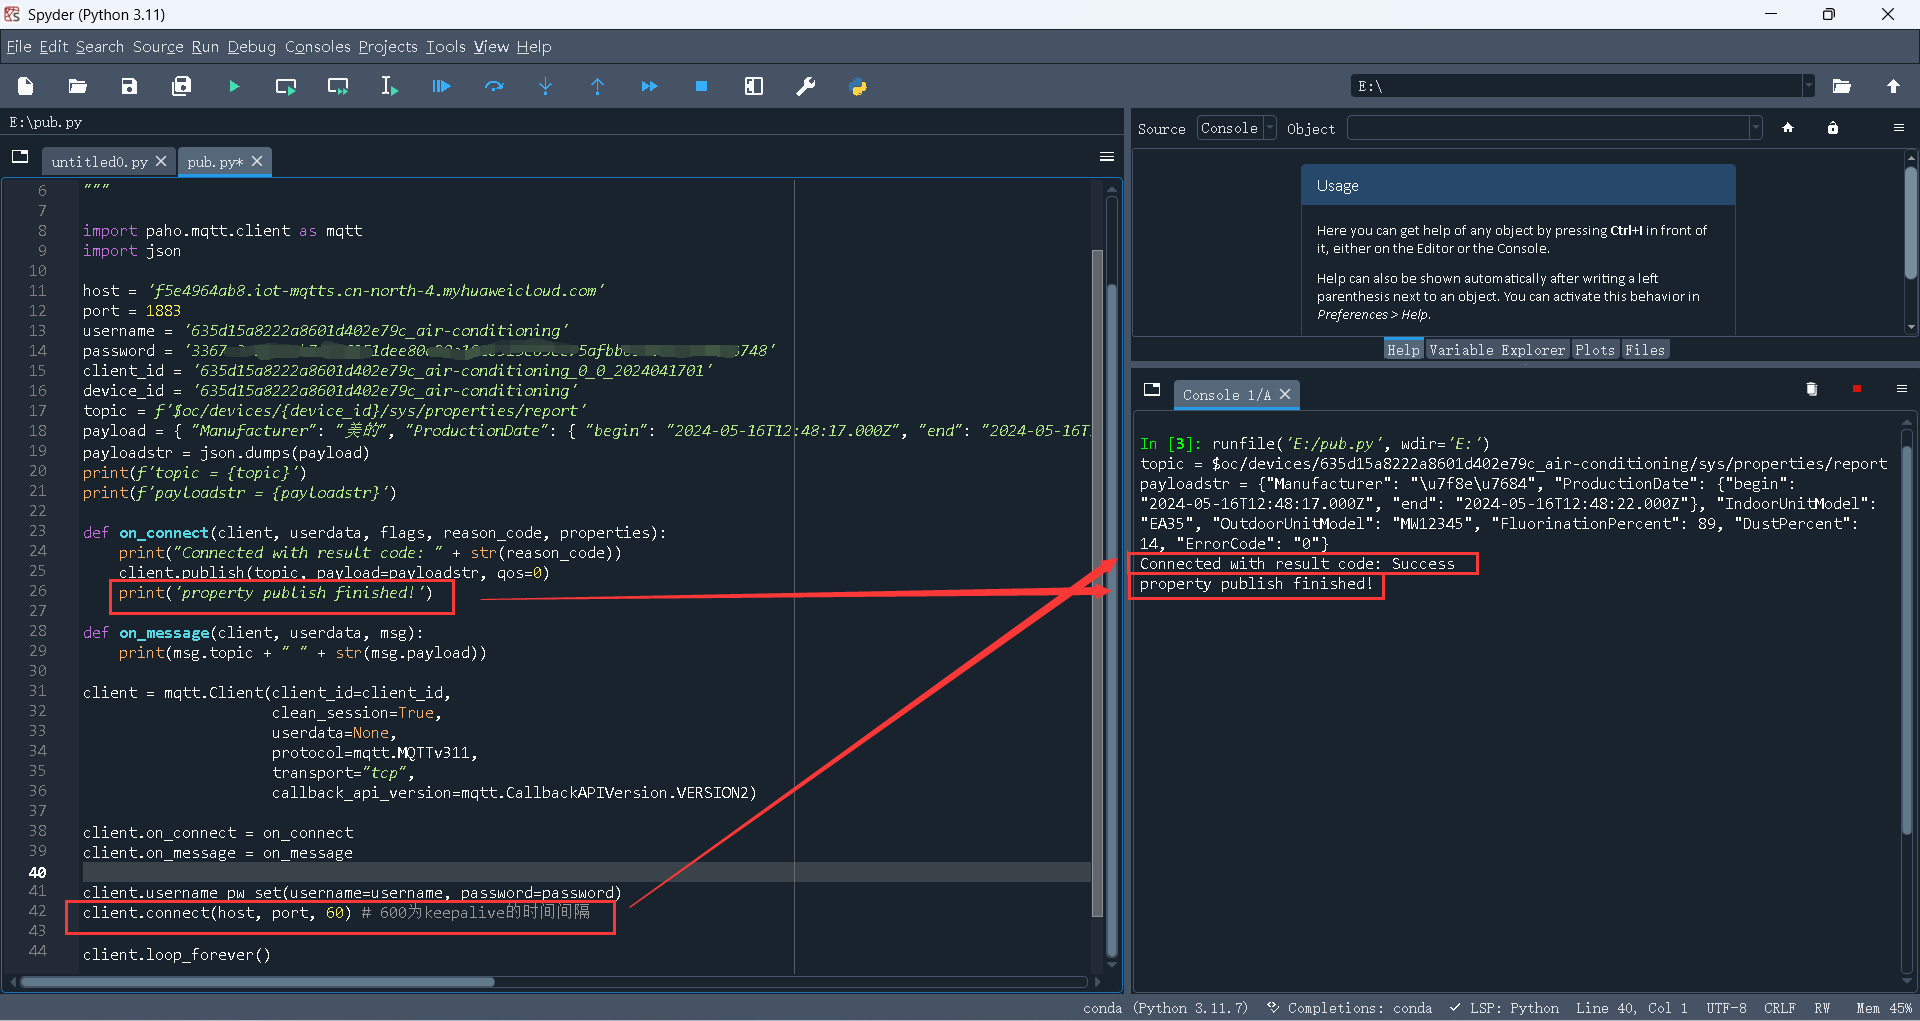Open the editor pane options hamburger menu

(1106, 157)
